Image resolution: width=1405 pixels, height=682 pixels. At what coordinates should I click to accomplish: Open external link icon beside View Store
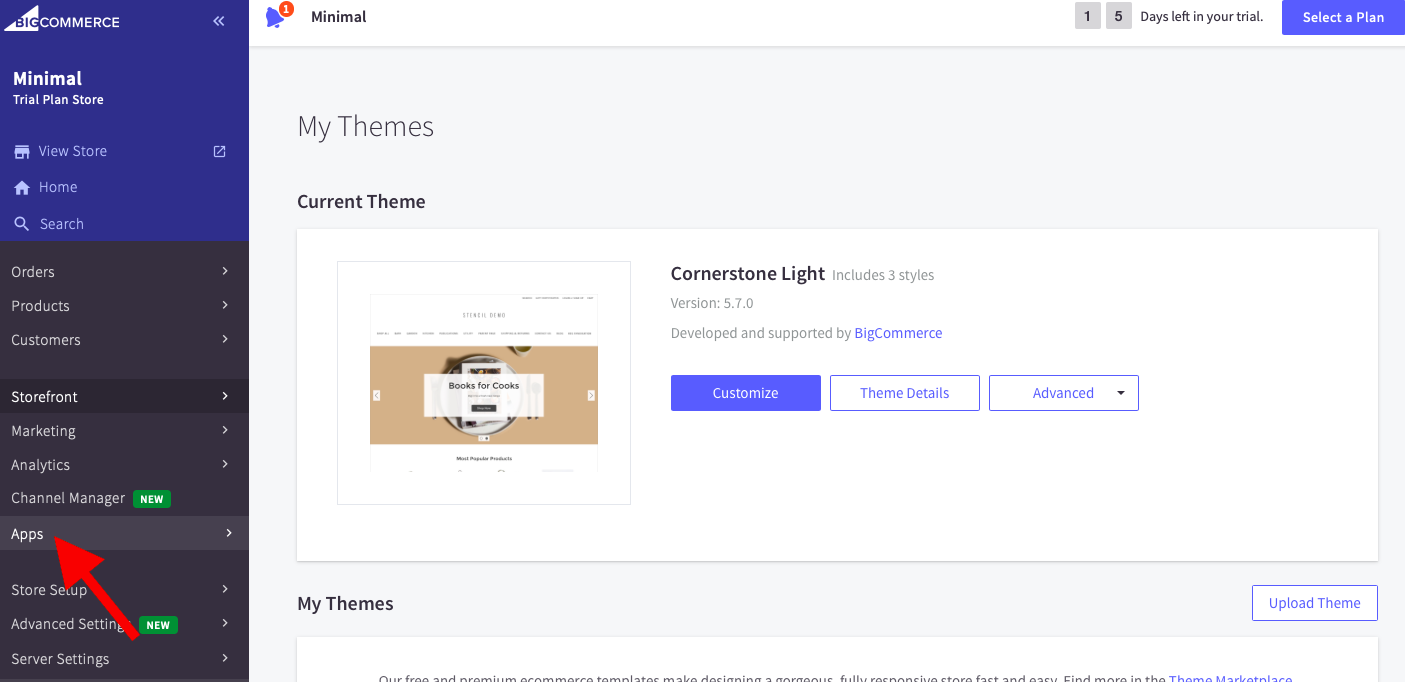[220, 151]
